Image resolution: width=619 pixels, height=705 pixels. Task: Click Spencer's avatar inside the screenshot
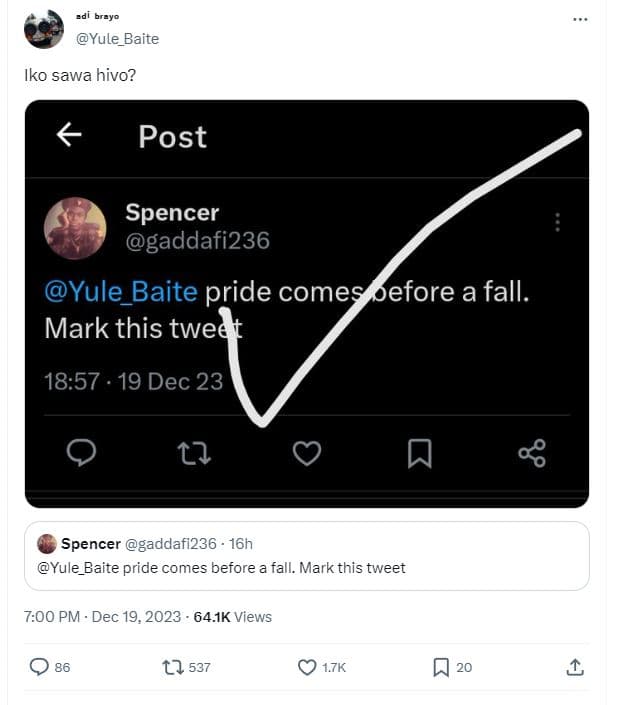click(x=75, y=227)
